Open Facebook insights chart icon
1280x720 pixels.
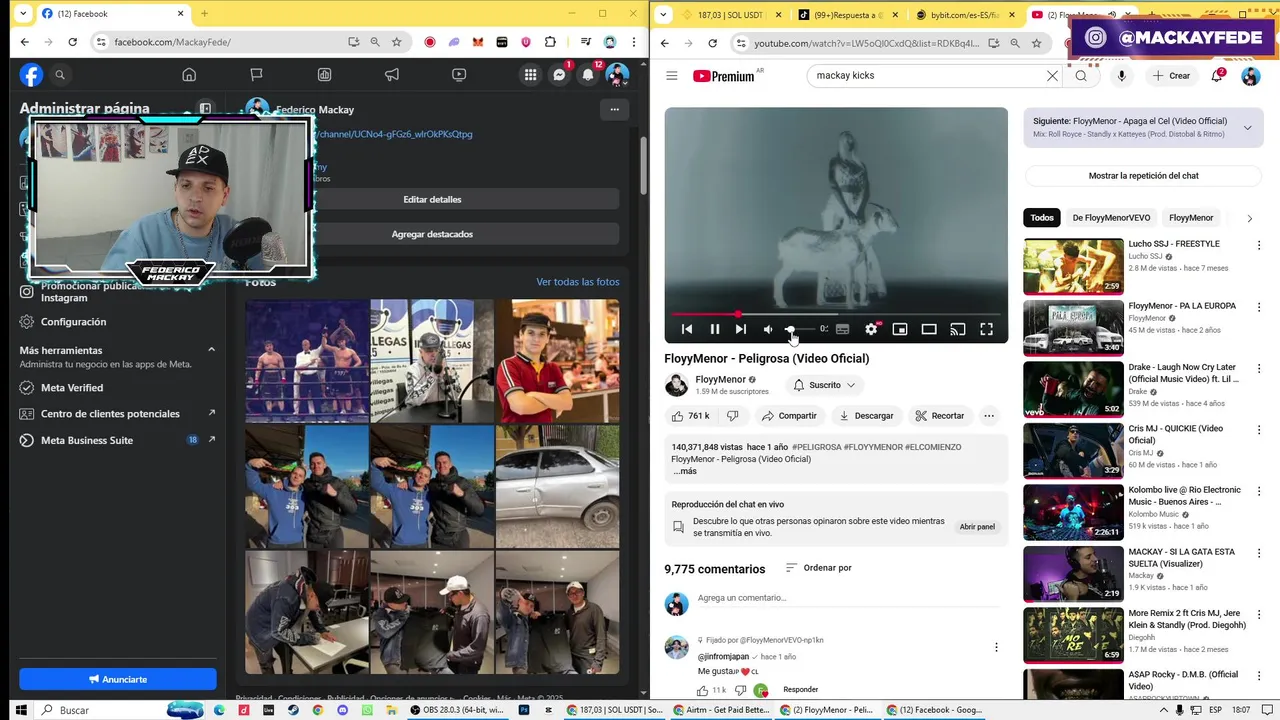coord(324,75)
